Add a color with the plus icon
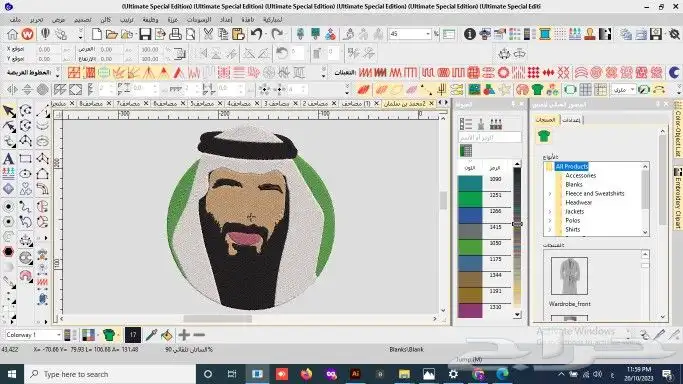 [x=184, y=335]
